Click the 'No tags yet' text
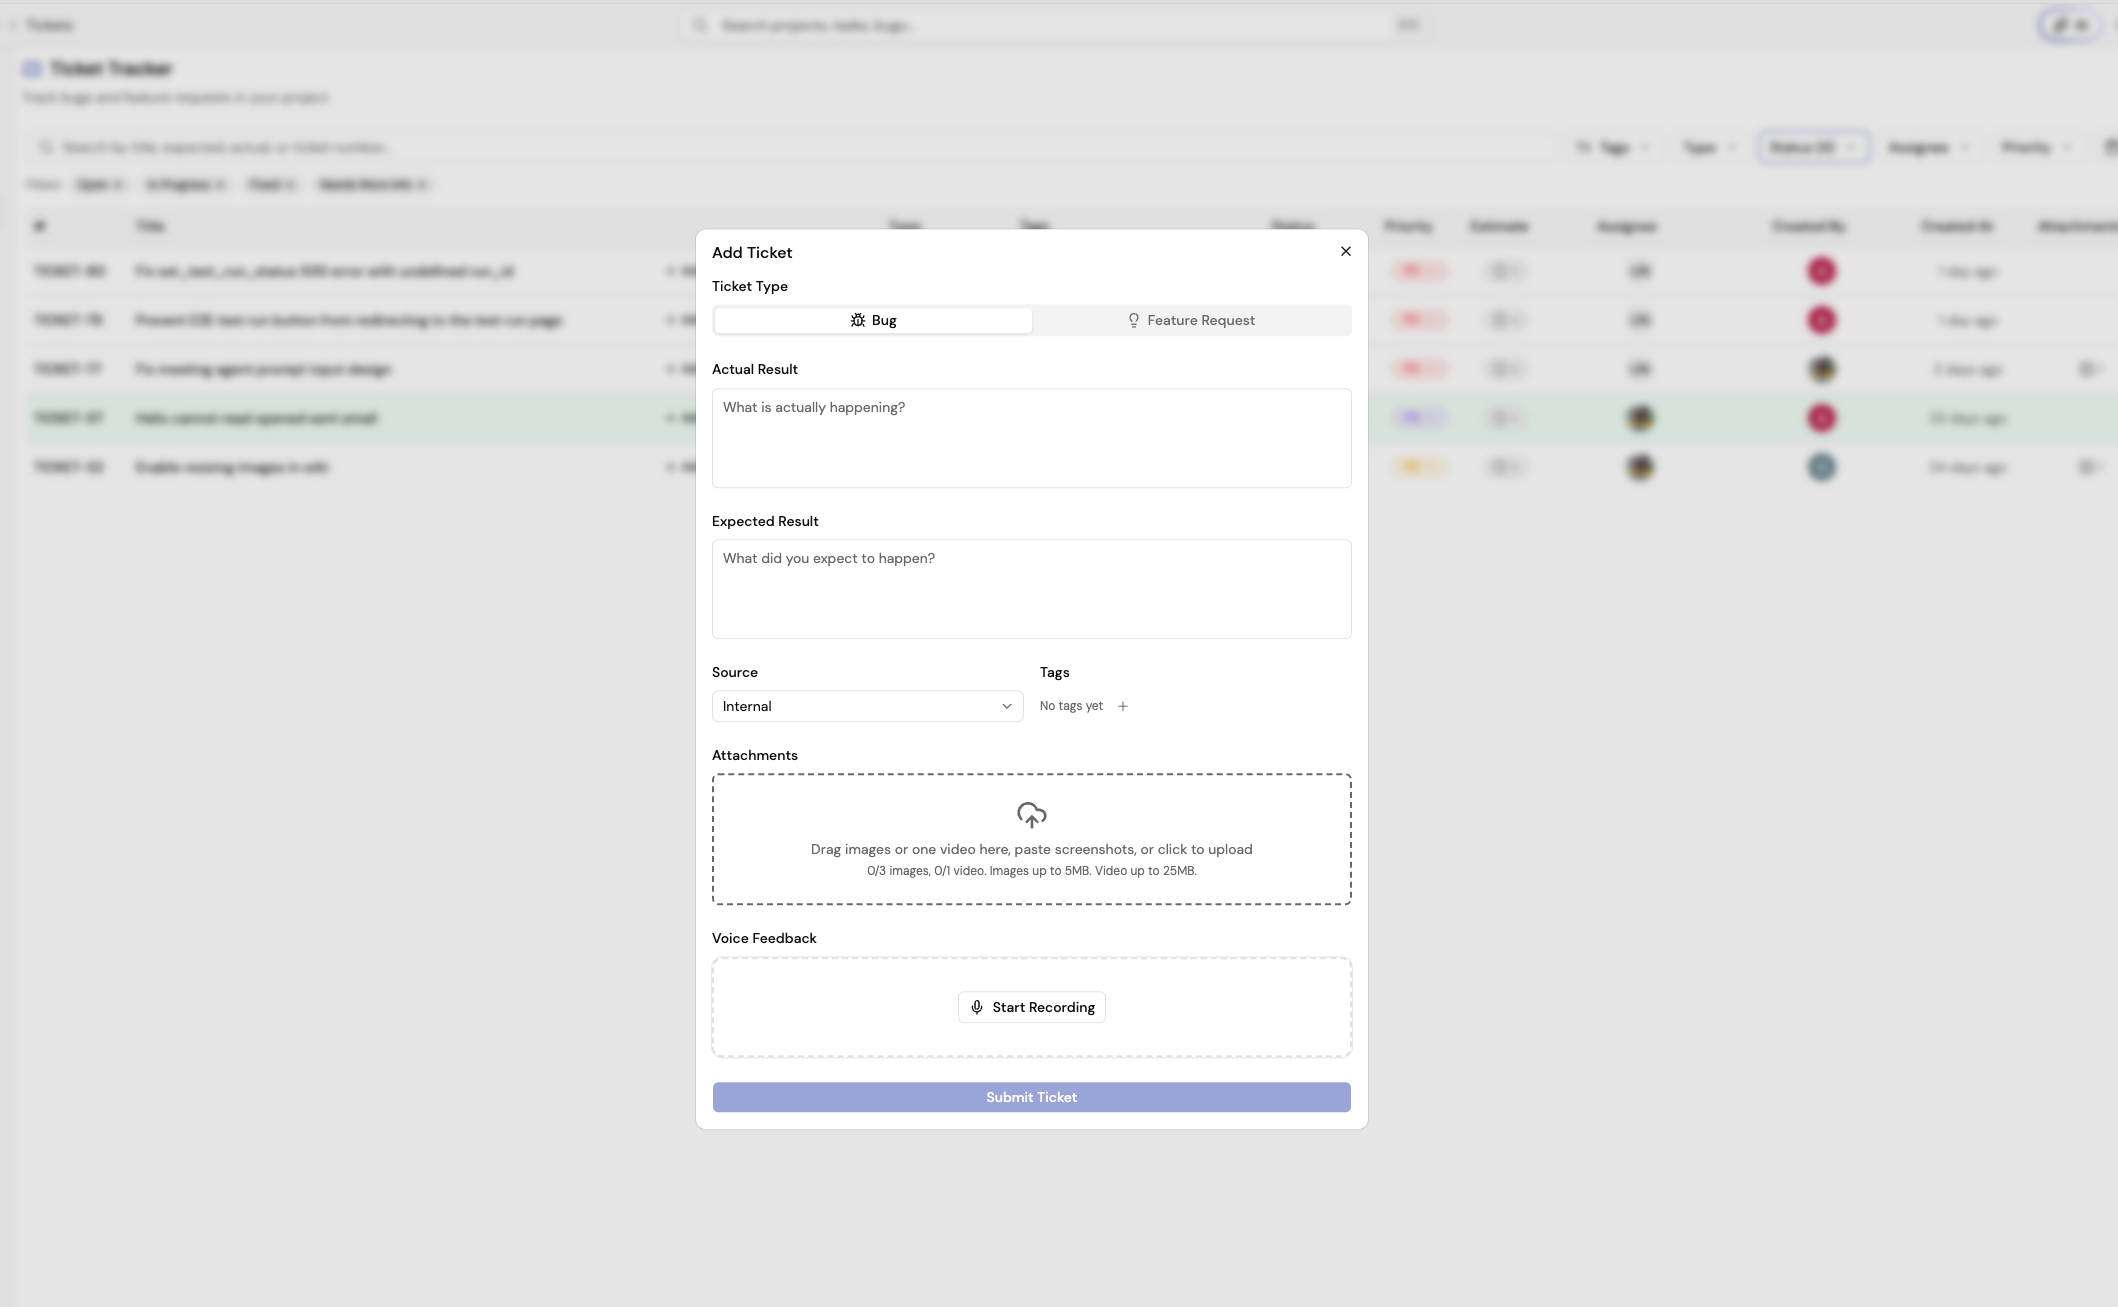 click(x=1071, y=706)
